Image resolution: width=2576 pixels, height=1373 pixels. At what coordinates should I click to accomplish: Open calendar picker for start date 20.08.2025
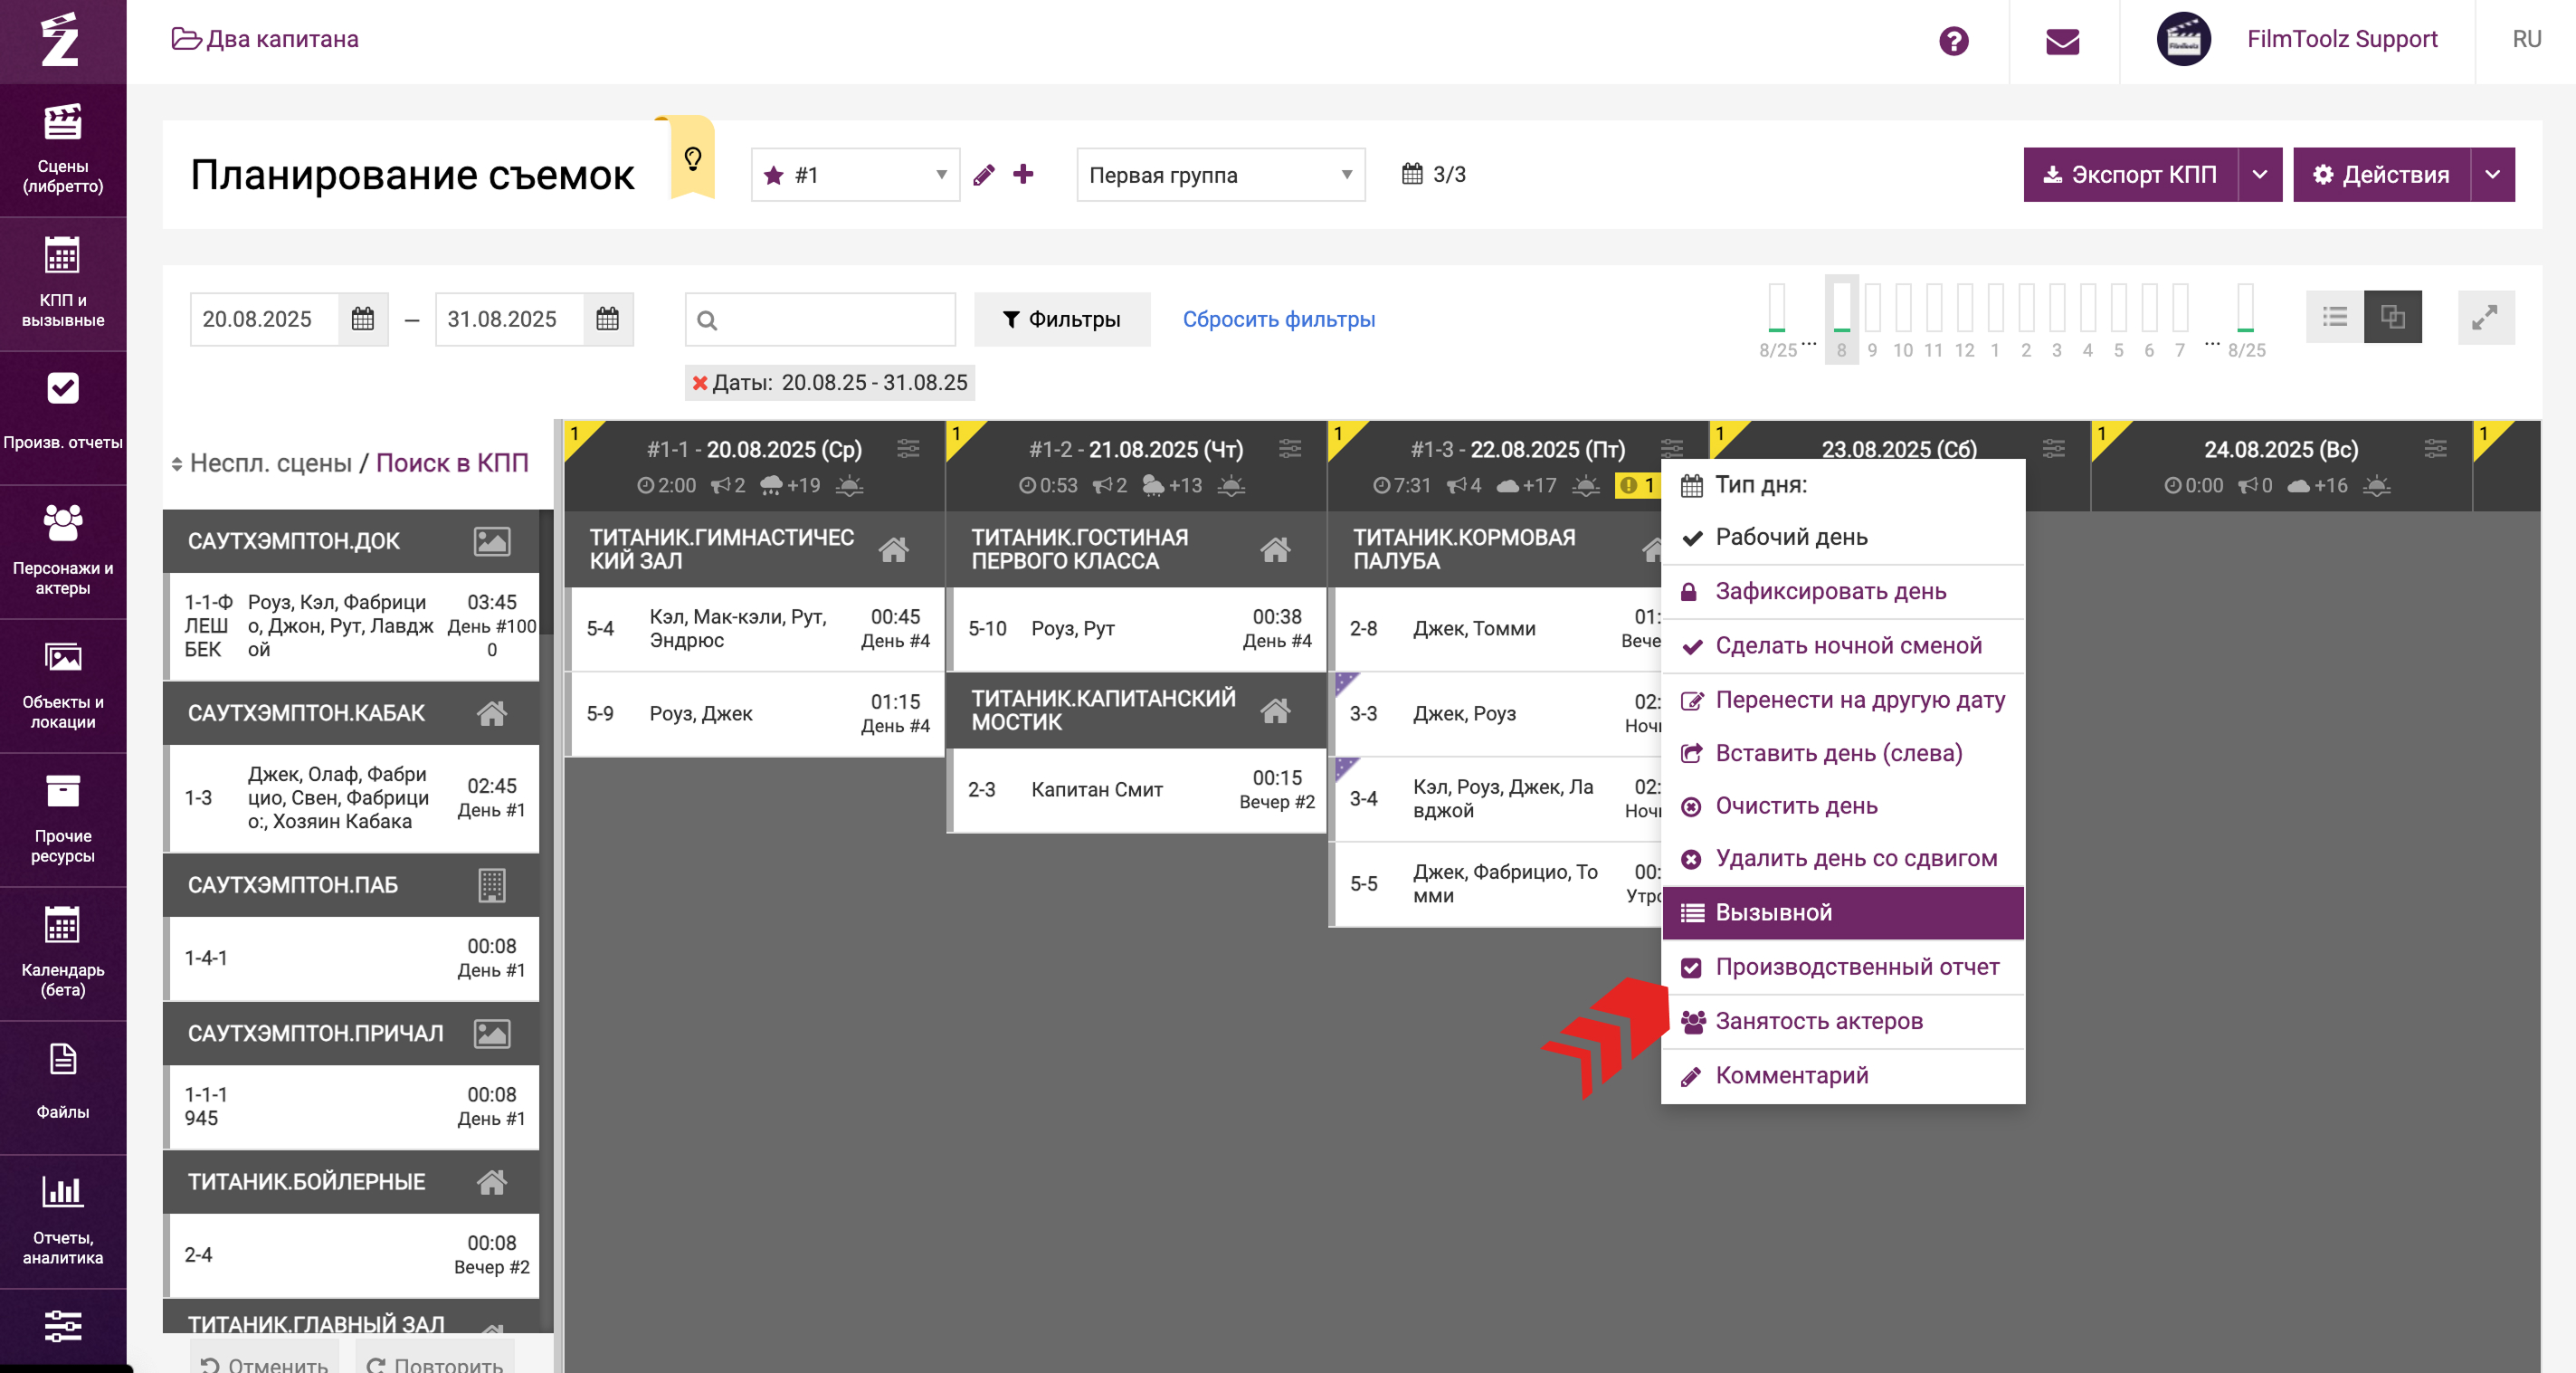click(363, 319)
